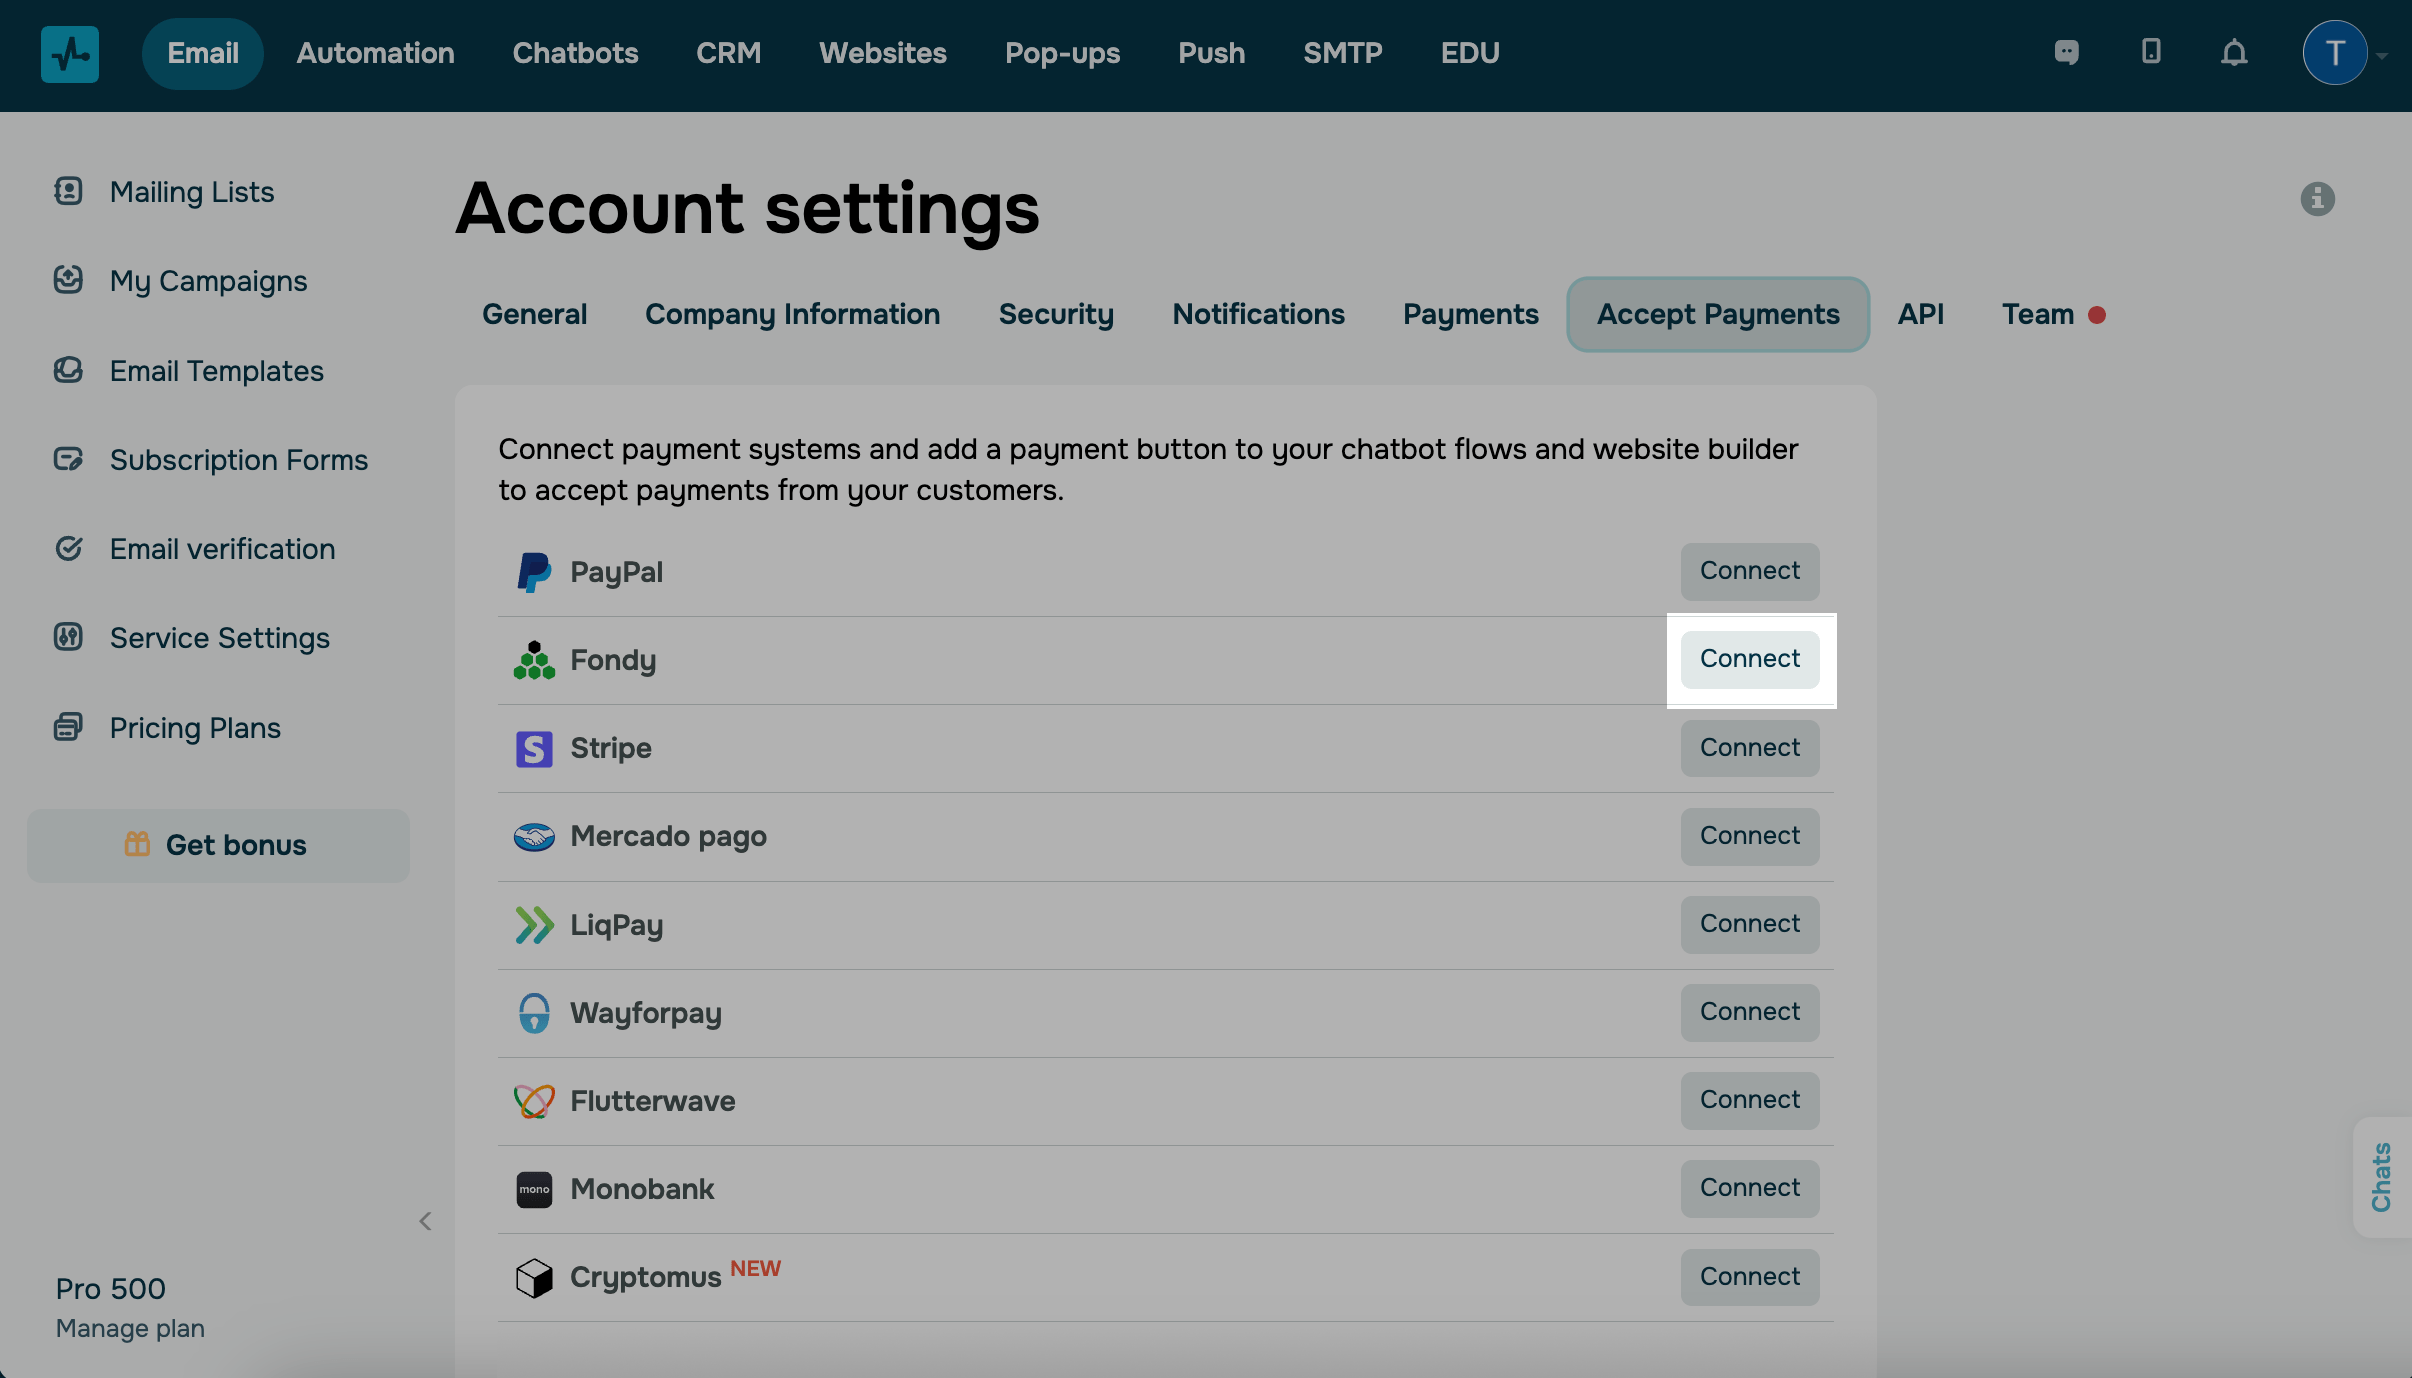Click the Get bonus button
Image resolution: width=2412 pixels, height=1378 pixels.
pos(218,845)
